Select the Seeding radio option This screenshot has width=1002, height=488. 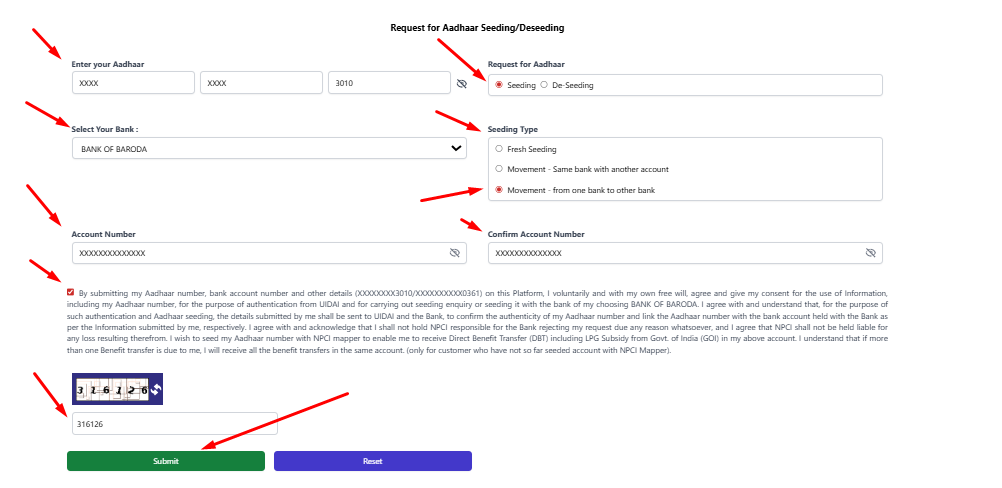[x=499, y=85]
